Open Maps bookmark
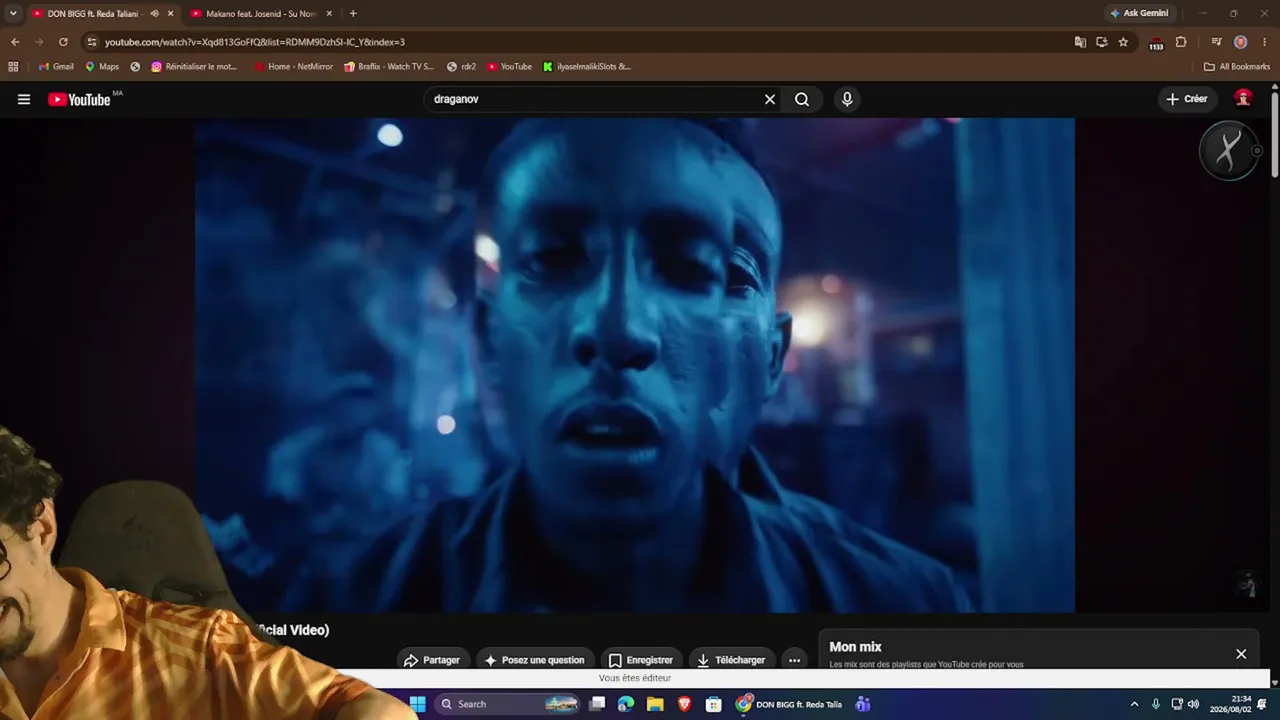Viewport: 1280px width, 720px height. pos(102,67)
